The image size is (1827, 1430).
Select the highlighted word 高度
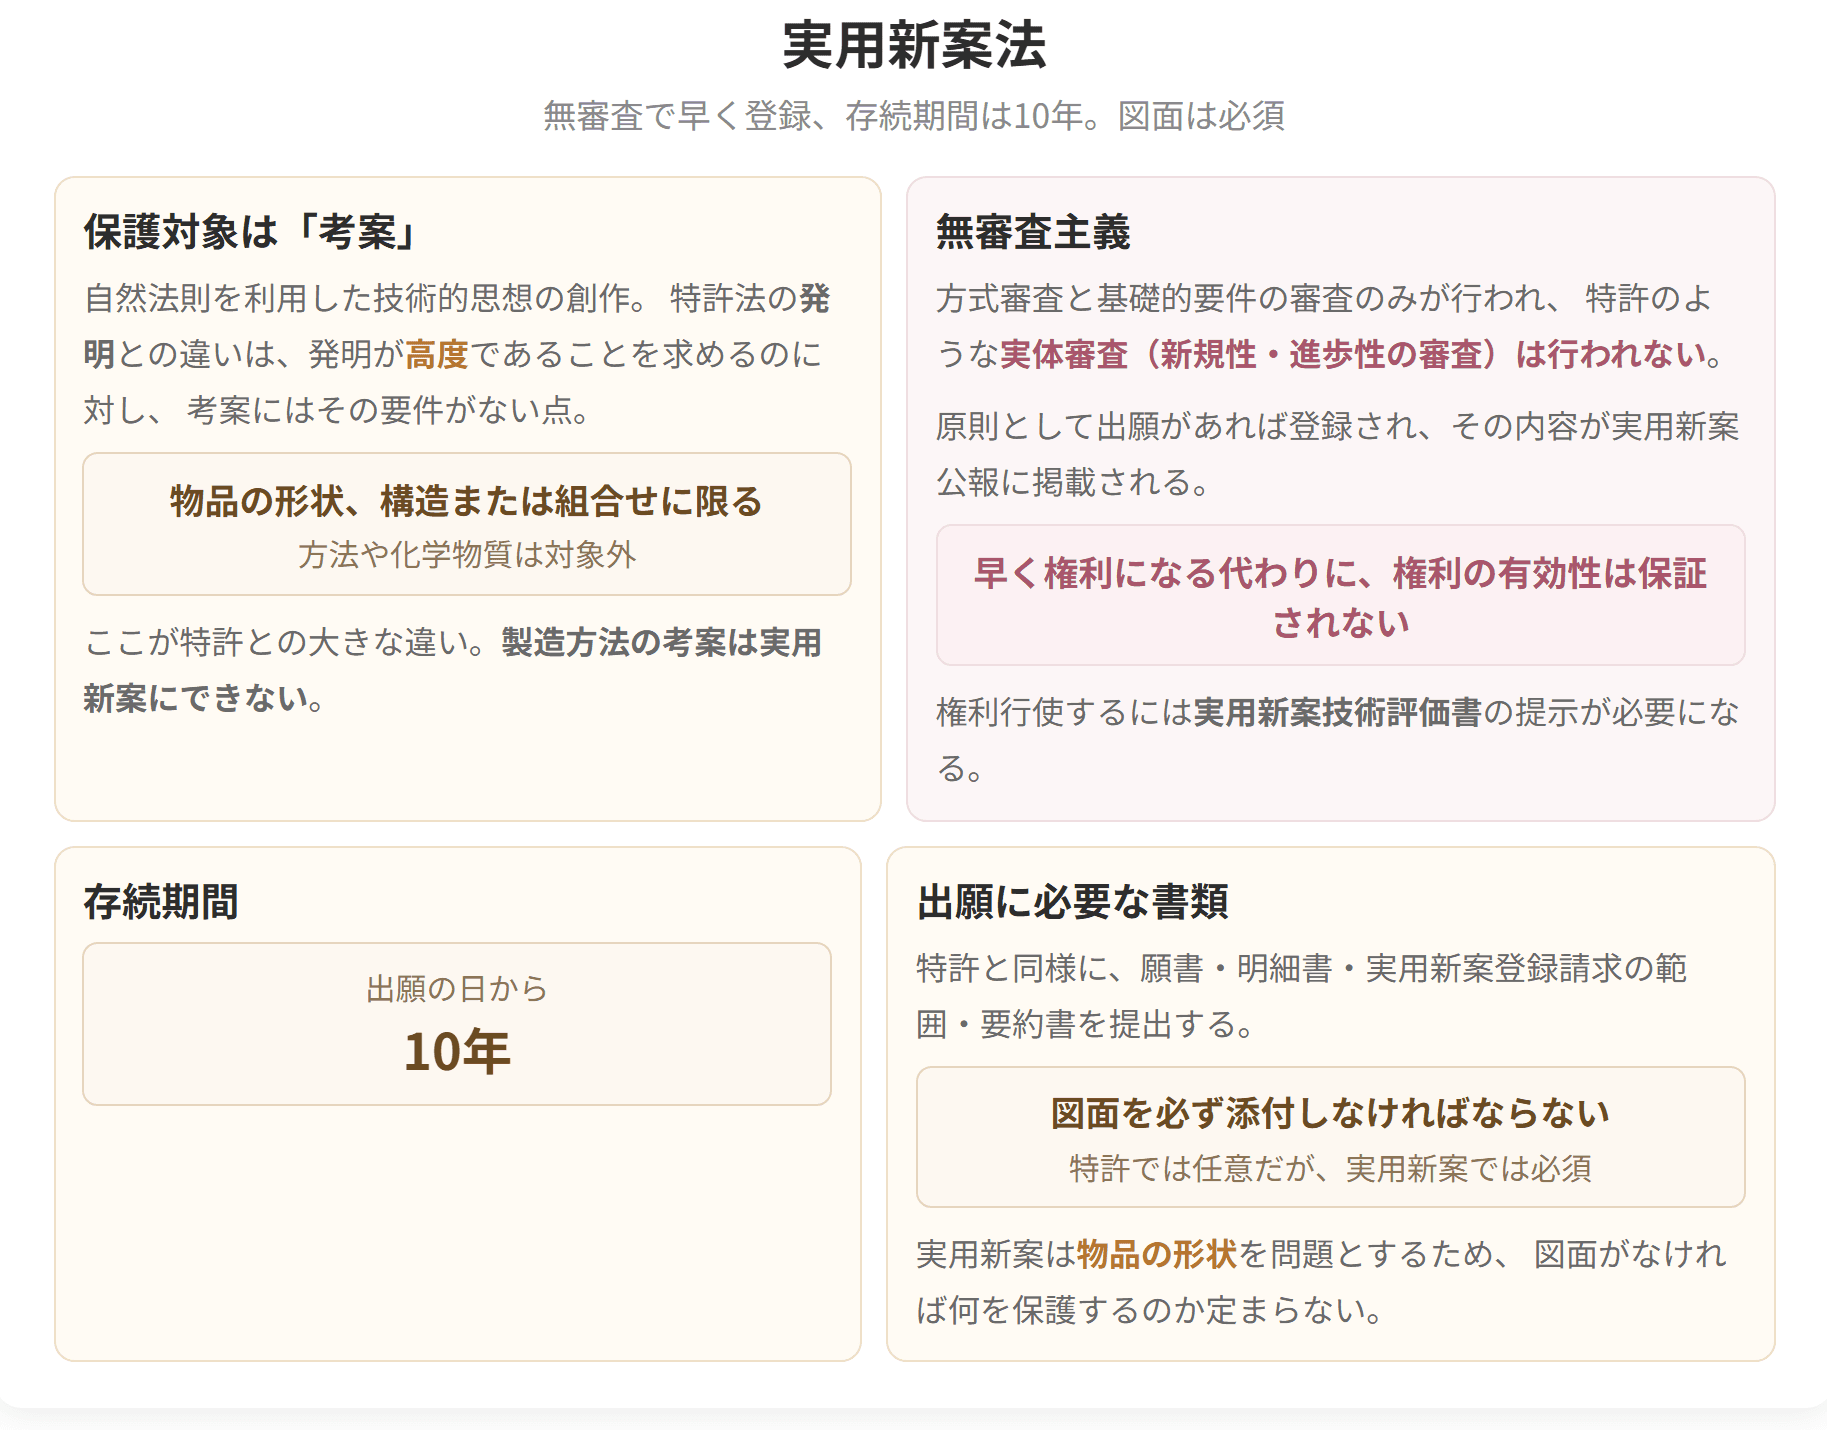[x=437, y=354]
